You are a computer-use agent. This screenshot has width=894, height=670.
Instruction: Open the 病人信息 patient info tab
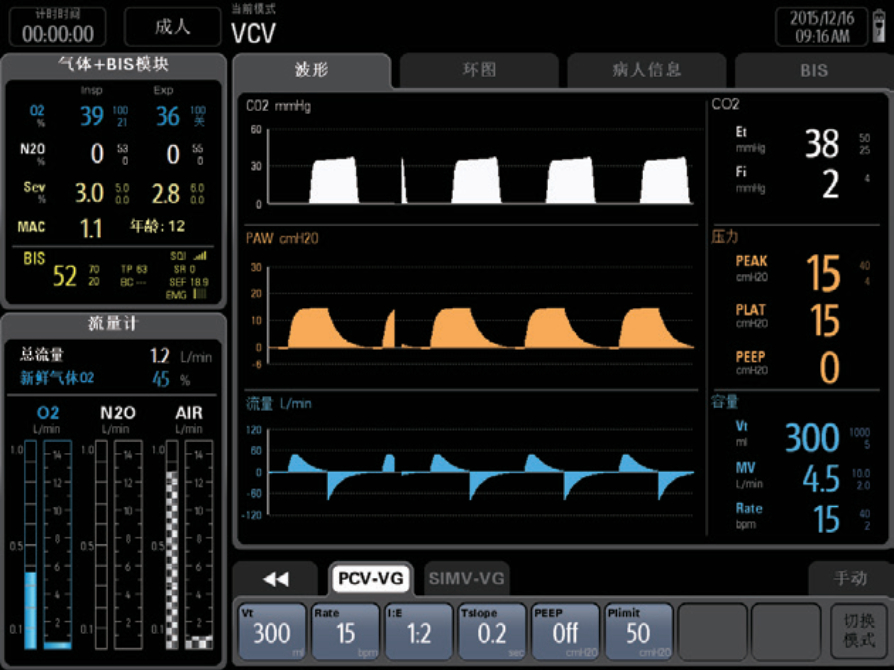(646, 70)
